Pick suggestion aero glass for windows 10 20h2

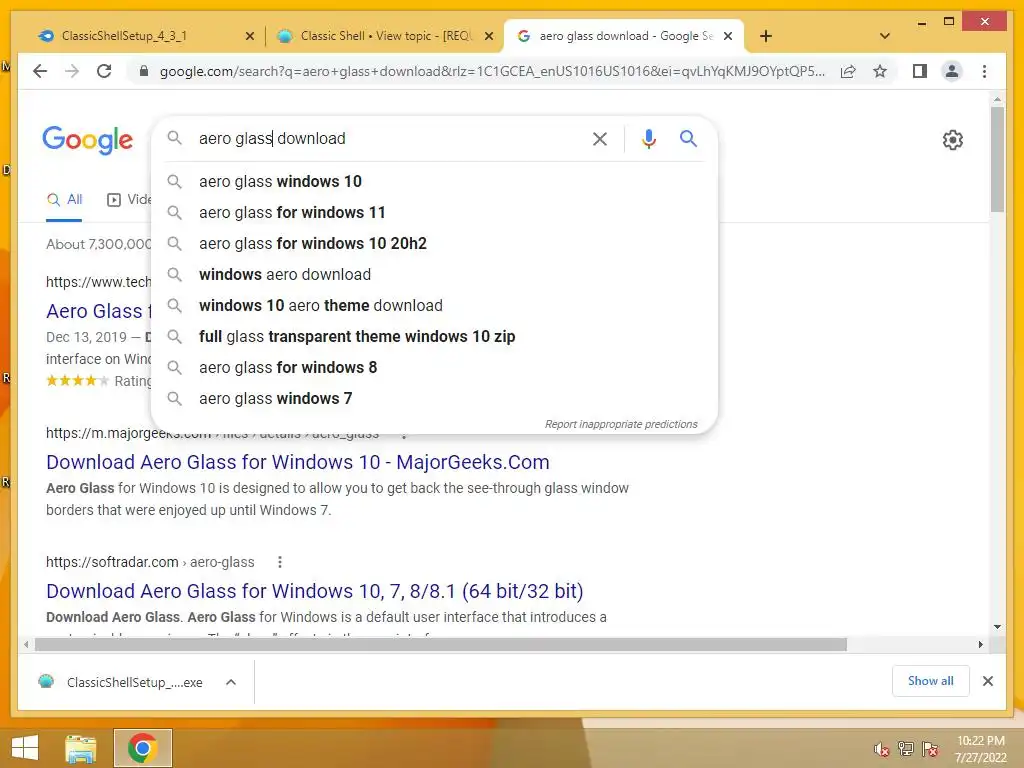tap(434, 244)
